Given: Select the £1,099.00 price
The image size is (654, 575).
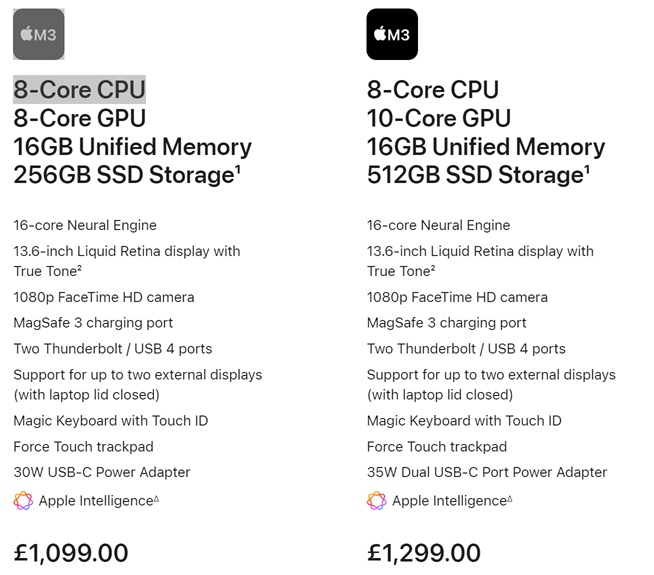Looking at the screenshot, I should pos(71,552).
